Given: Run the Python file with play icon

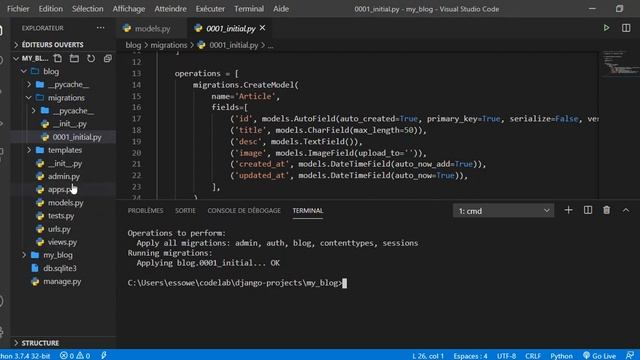Looking at the screenshot, I should click(x=607, y=28).
